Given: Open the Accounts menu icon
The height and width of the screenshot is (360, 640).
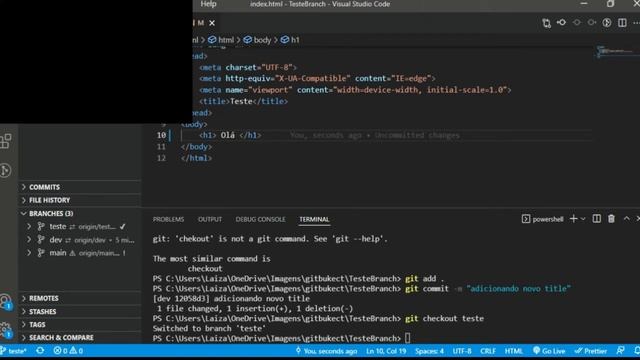Looking at the screenshot, I should (6, 302).
